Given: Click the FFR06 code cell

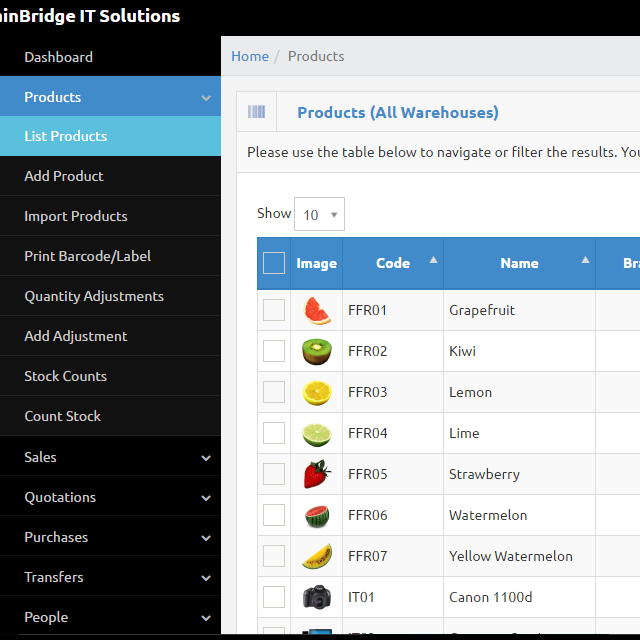Looking at the screenshot, I should point(393,515).
